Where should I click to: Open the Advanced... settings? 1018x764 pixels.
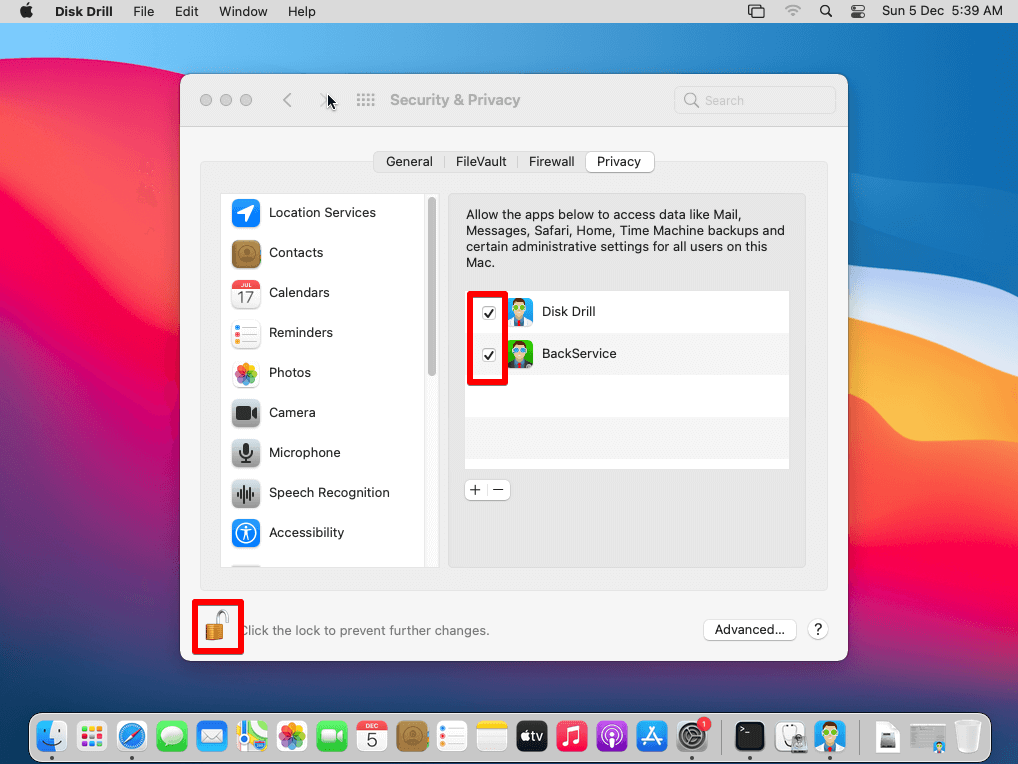click(x=749, y=630)
